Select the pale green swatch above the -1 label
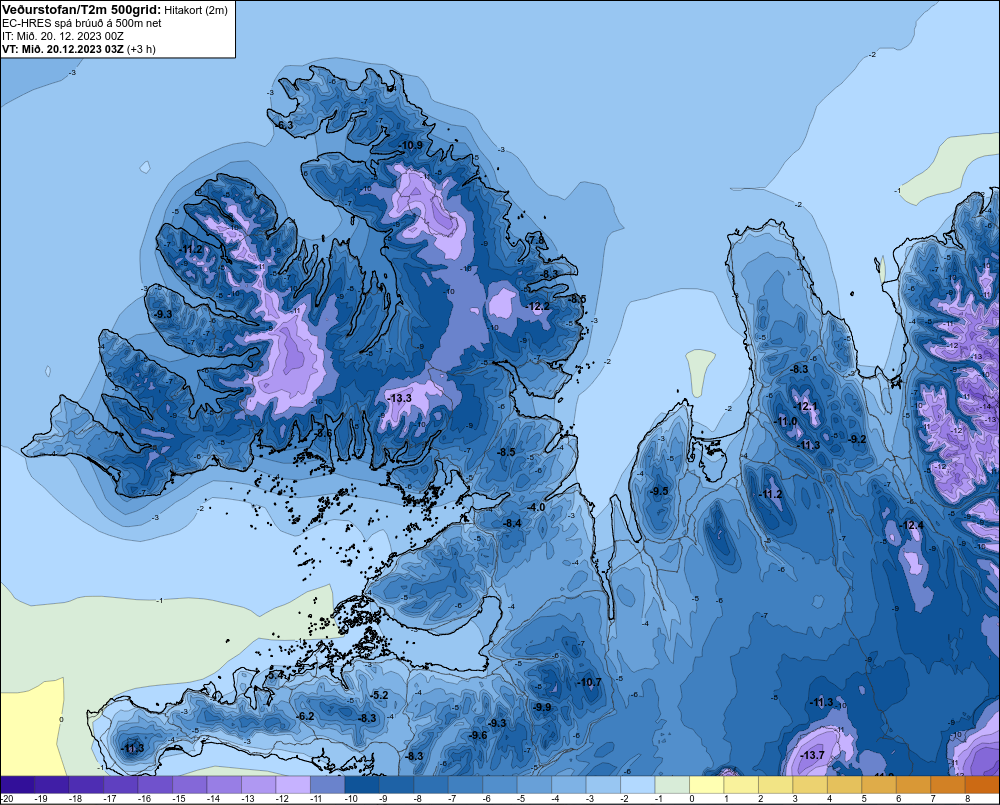This screenshot has height=805, width=1000. (672, 785)
